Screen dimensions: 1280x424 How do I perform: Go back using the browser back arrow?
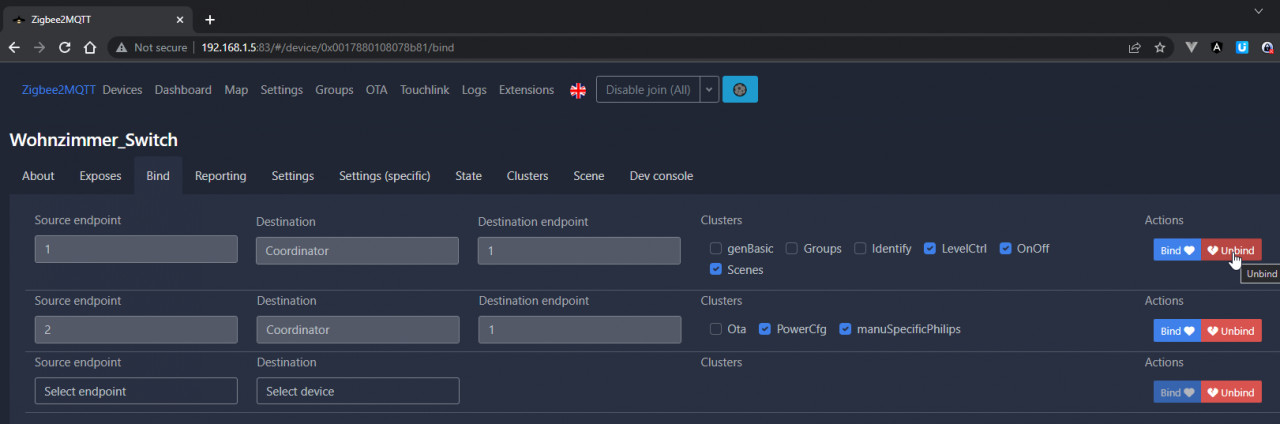click(16, 47)
